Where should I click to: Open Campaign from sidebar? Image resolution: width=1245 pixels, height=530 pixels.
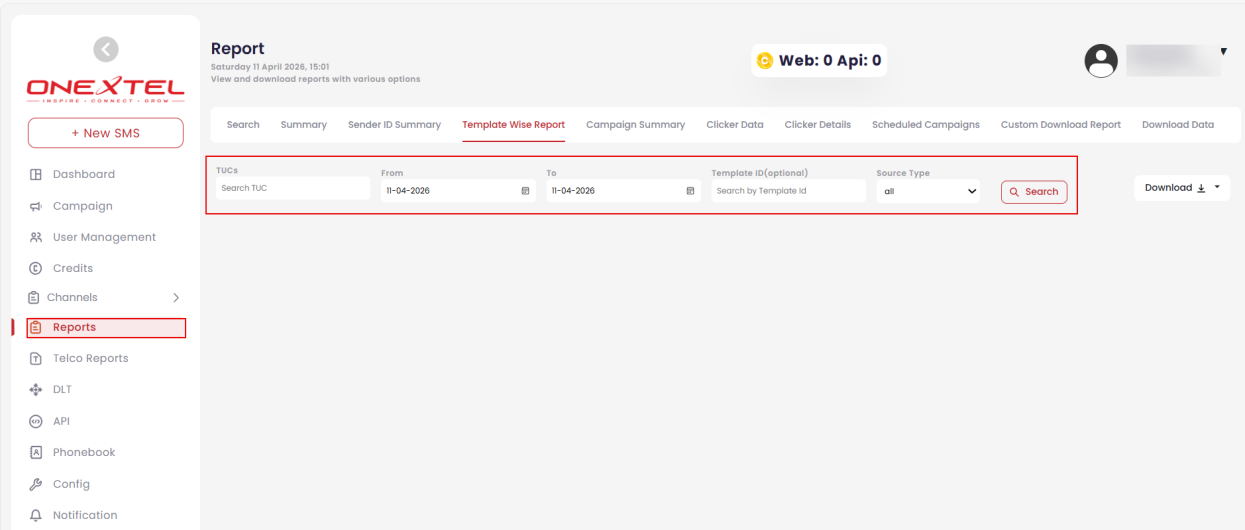point(83,206)
